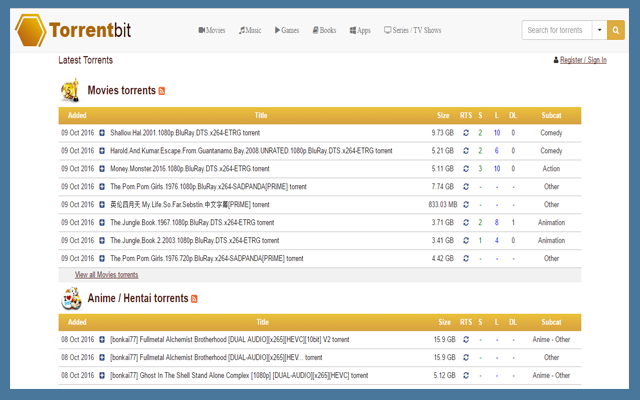Go to Series / TV Shows section
Image resolution: width=640 pixels, height=400 pixels.
(x=413, y=31)
